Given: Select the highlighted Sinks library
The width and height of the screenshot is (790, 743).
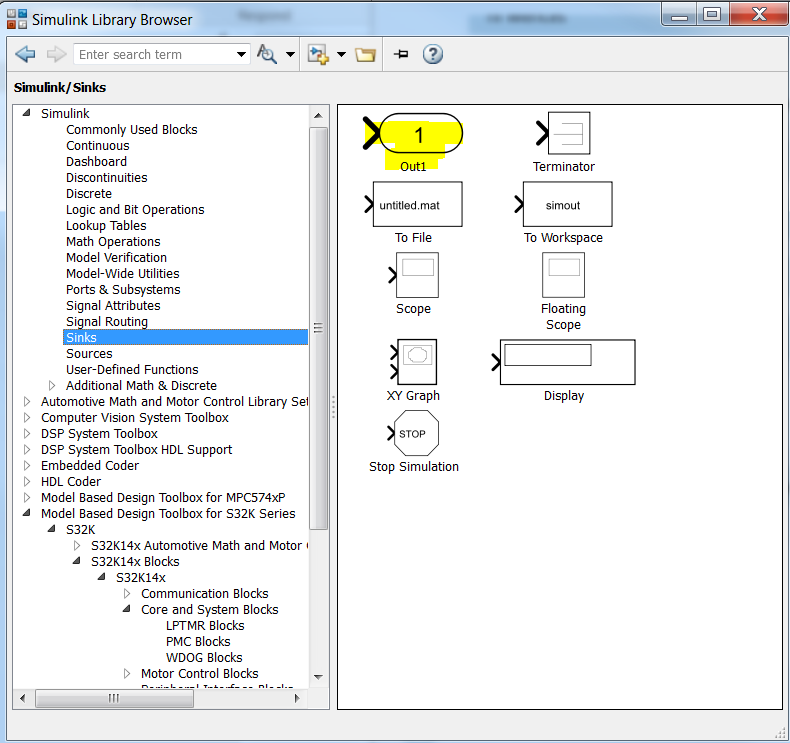Looking at the screenshot, I should pos(185,337).
